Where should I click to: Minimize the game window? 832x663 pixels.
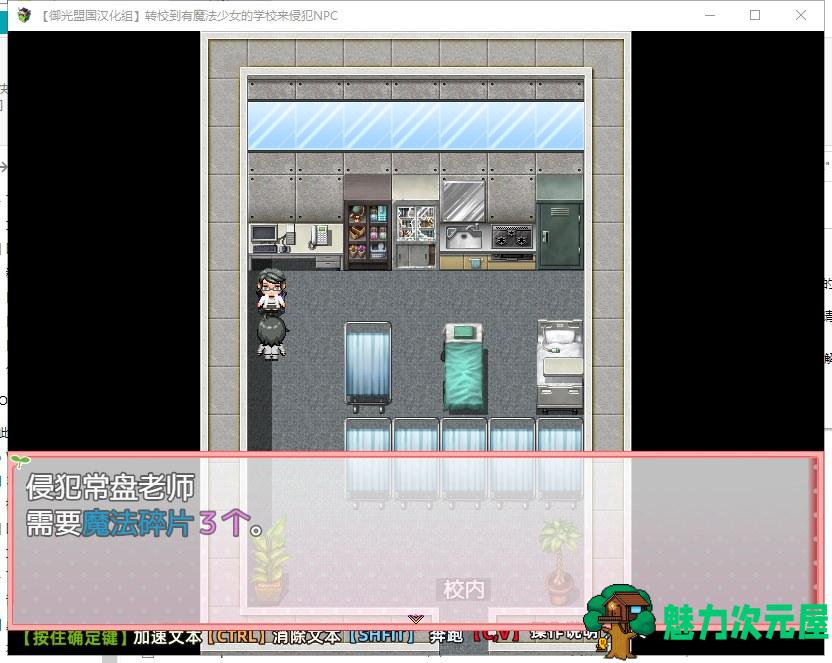click(710, 15)
